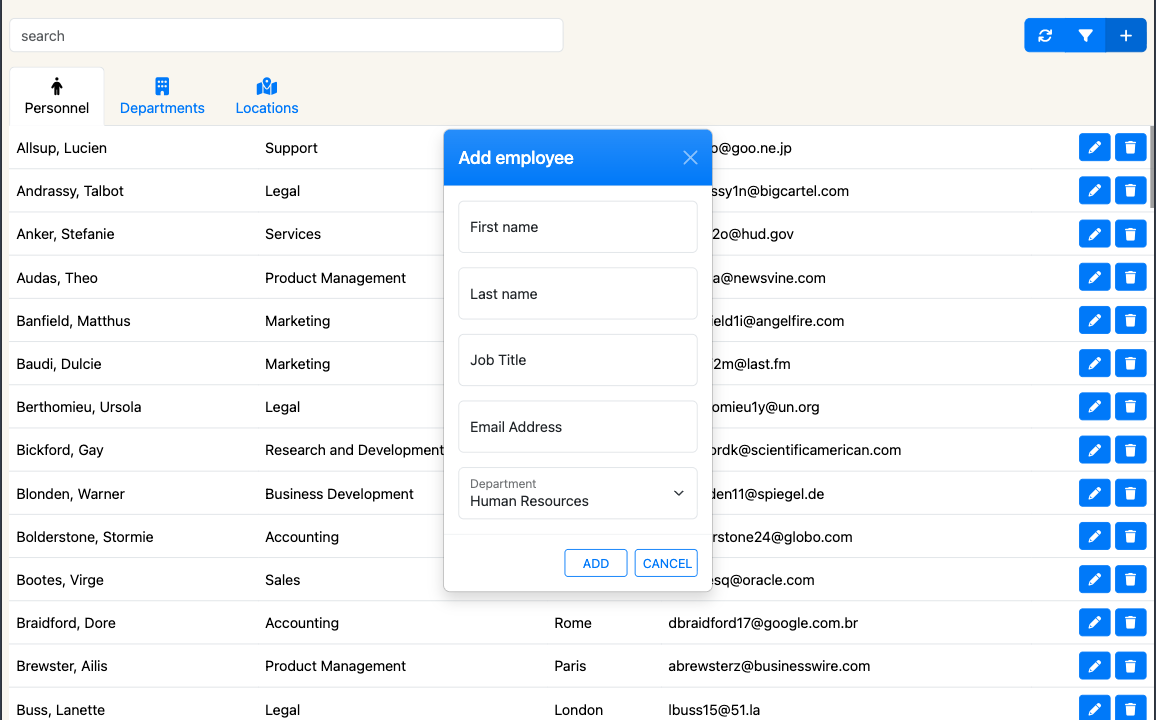Edit Bootes, Virge with pencil icon

(x=1094, y=579)
